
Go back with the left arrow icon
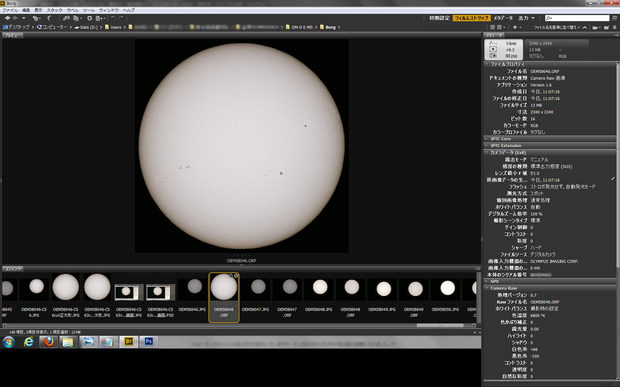click(8, 18)
